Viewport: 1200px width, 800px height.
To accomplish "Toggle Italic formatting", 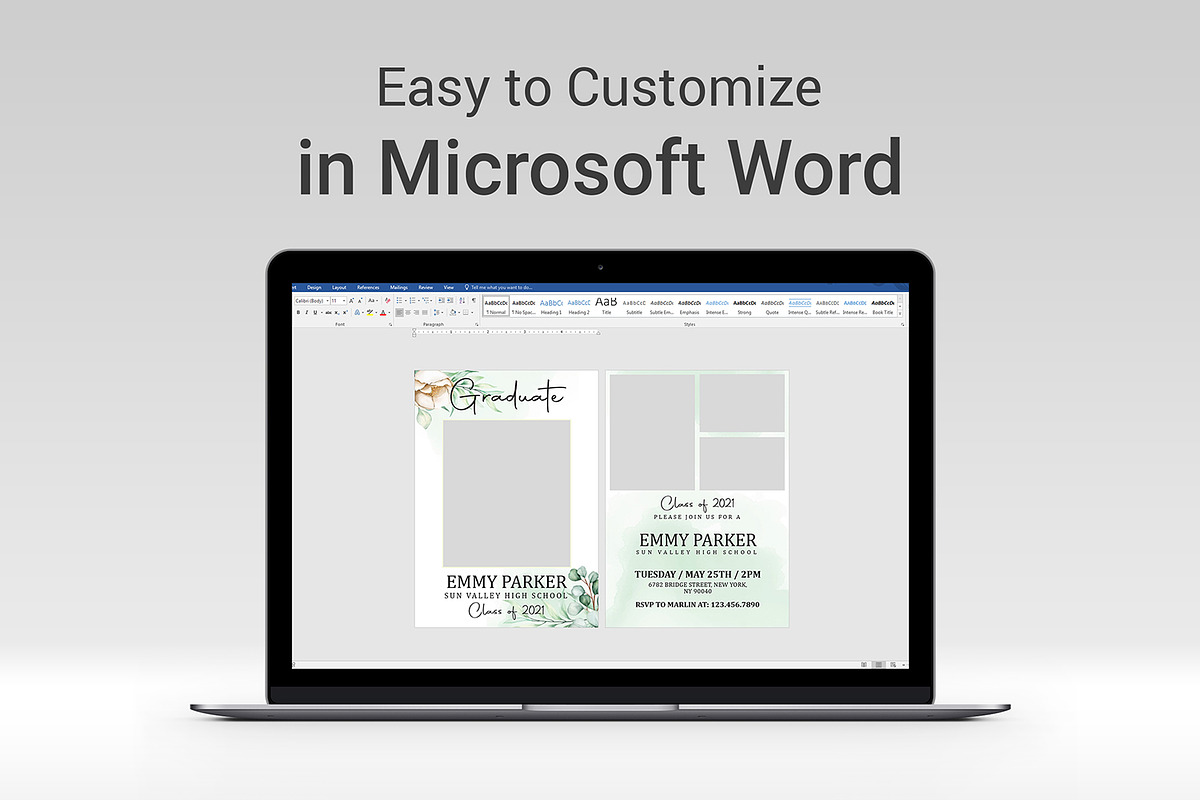I will [306, 313].
